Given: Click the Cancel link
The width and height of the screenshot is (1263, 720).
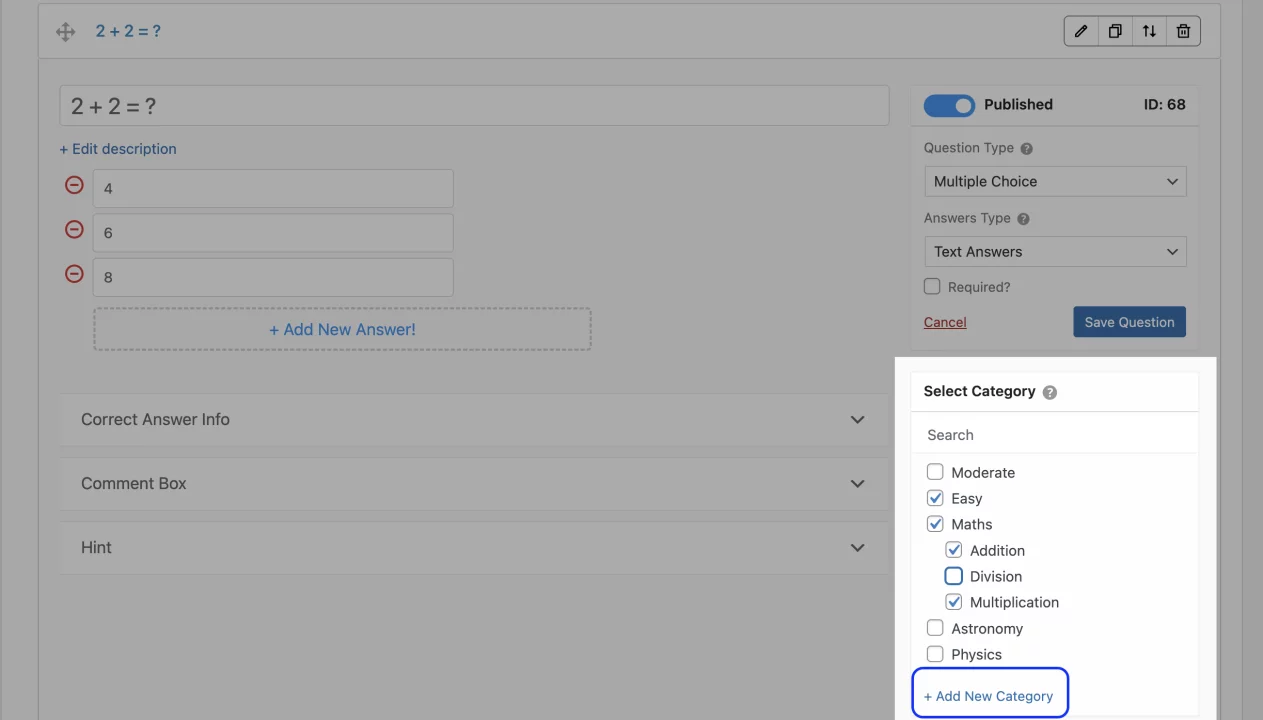Looking at the screenshot, I should coord(945,322).
